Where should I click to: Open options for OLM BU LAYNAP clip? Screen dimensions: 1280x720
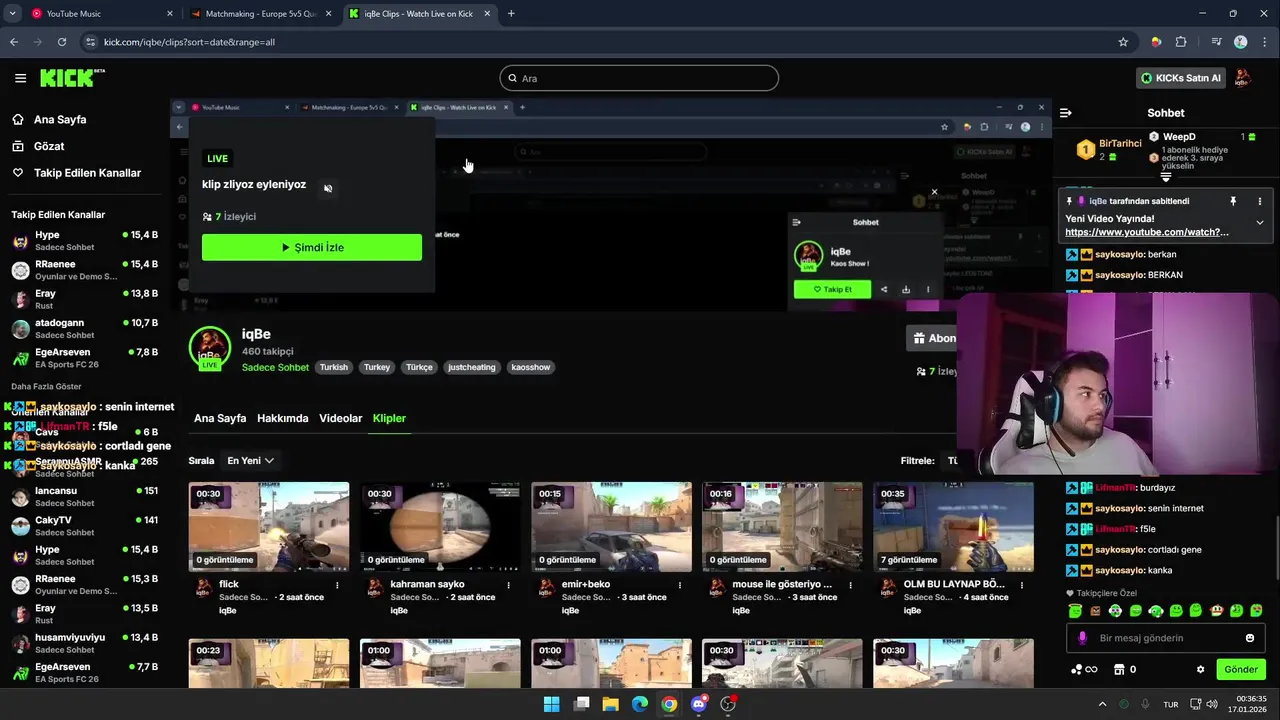point(1022,585)
